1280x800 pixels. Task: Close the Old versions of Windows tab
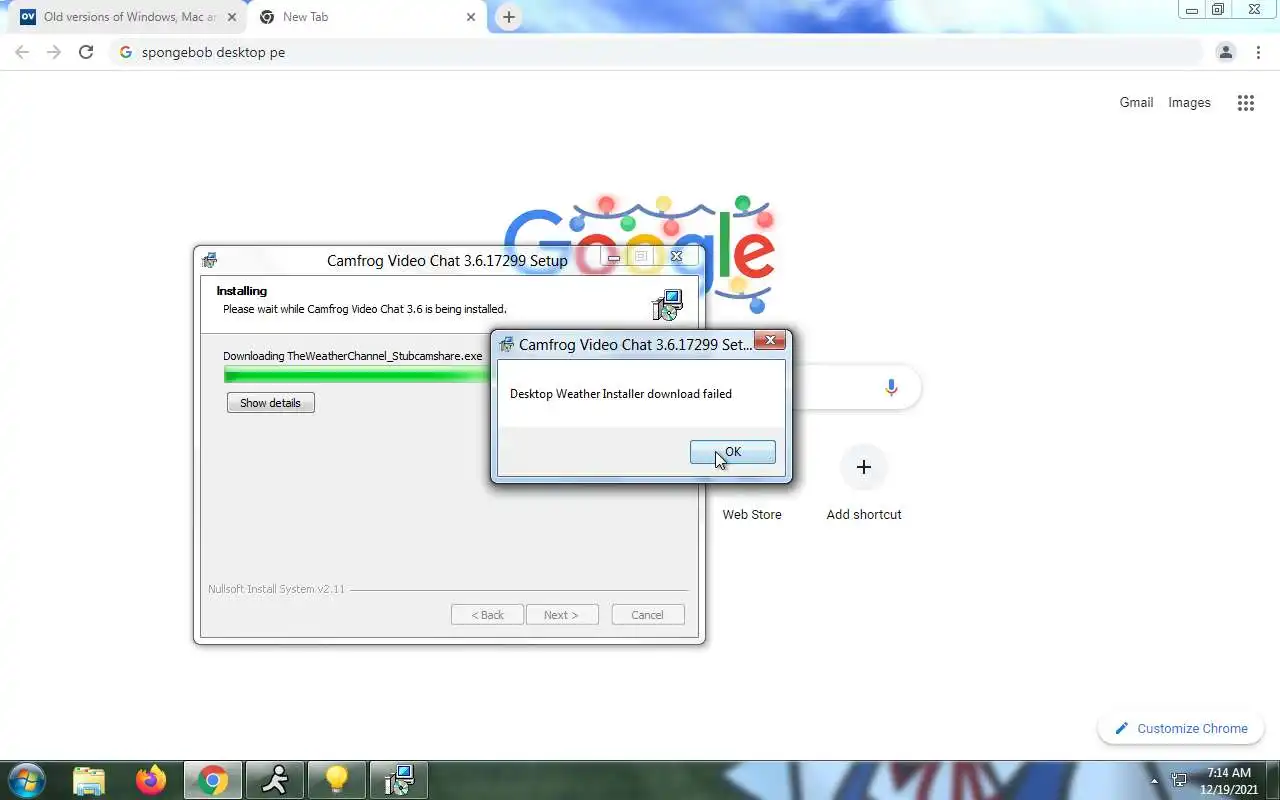coord(232,17)
